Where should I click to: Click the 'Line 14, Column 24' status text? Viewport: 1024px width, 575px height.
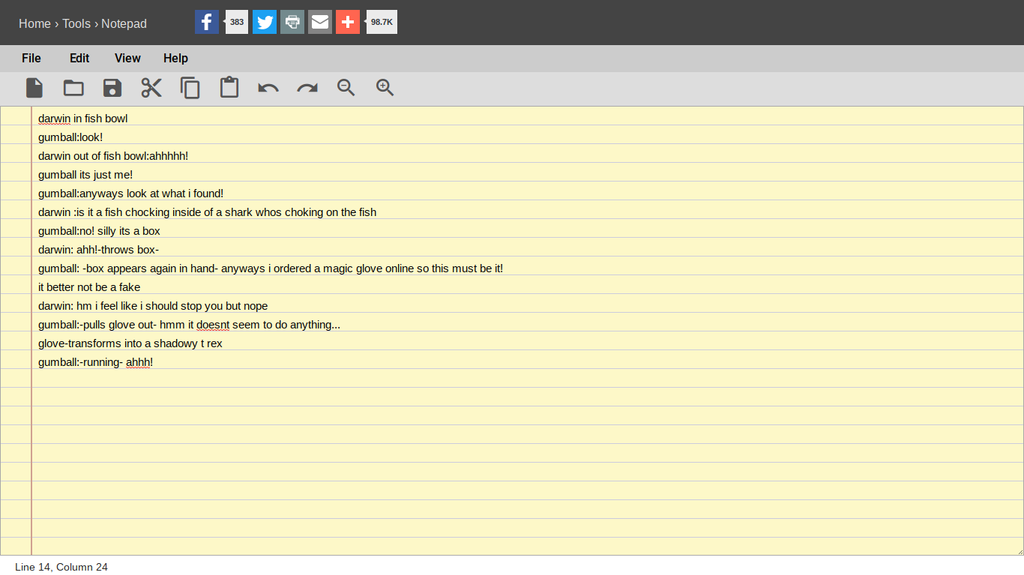pos(61,567)
